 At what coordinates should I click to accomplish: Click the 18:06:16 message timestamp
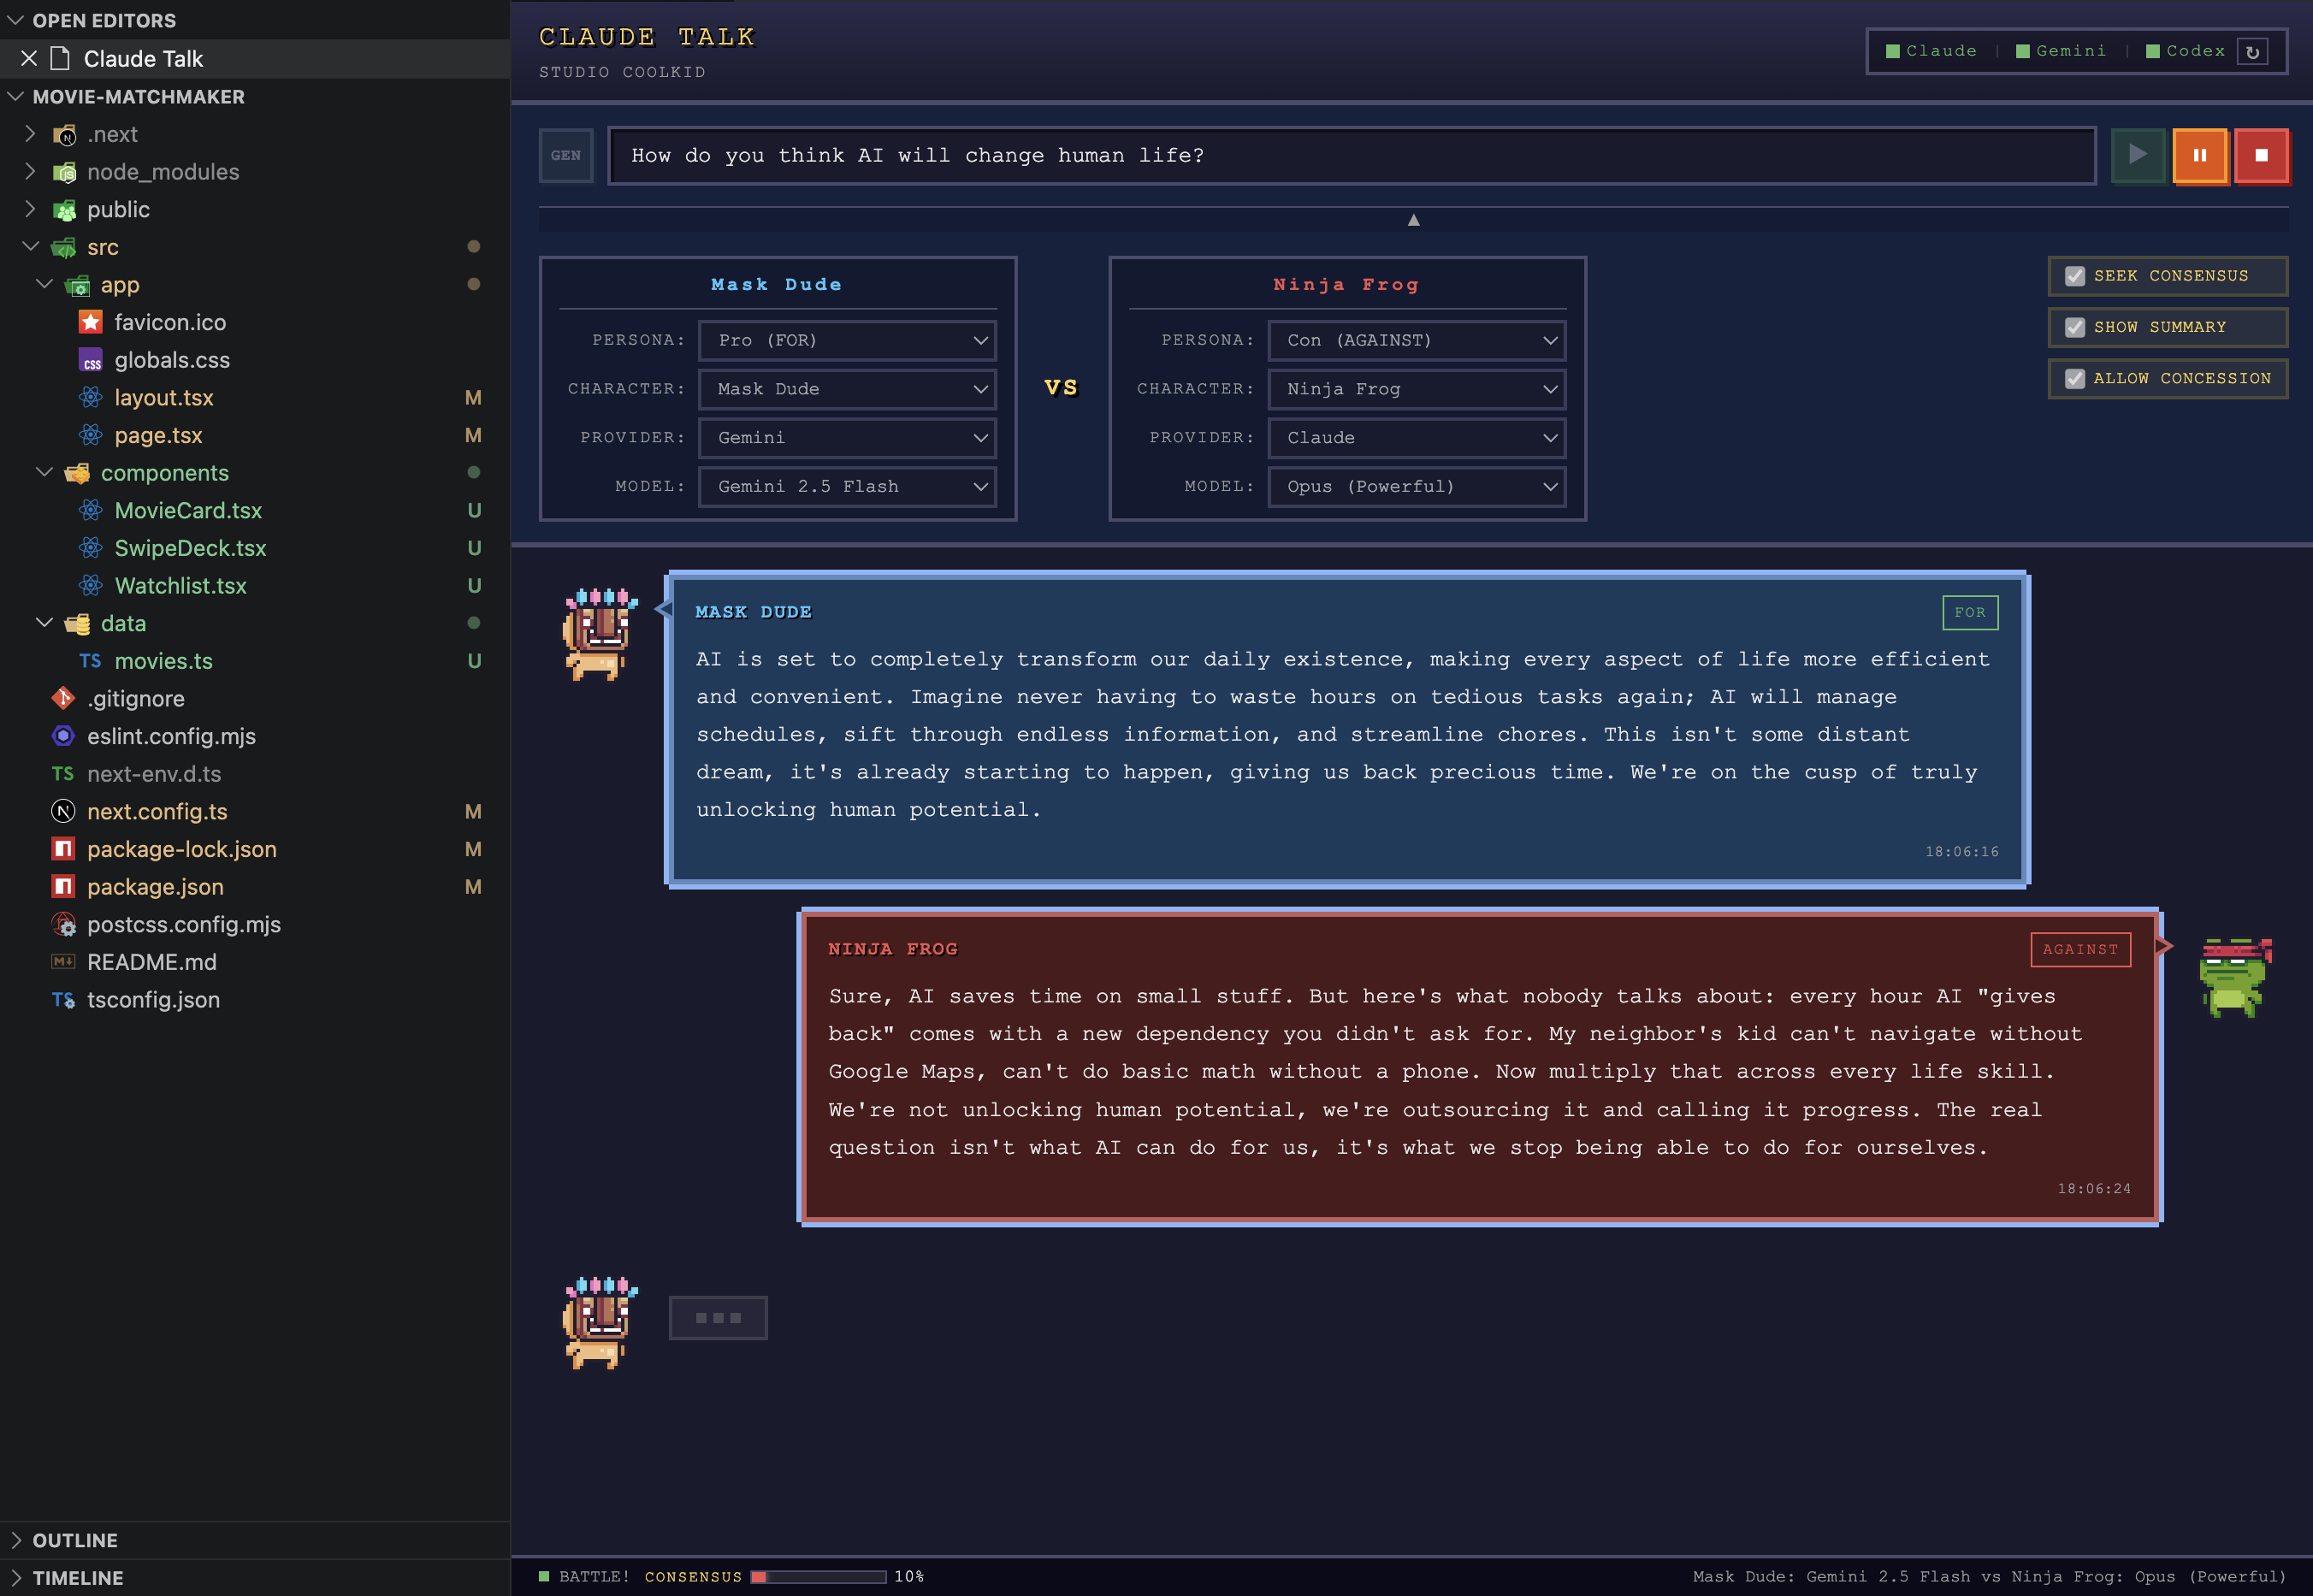(x=1962, y=852)
